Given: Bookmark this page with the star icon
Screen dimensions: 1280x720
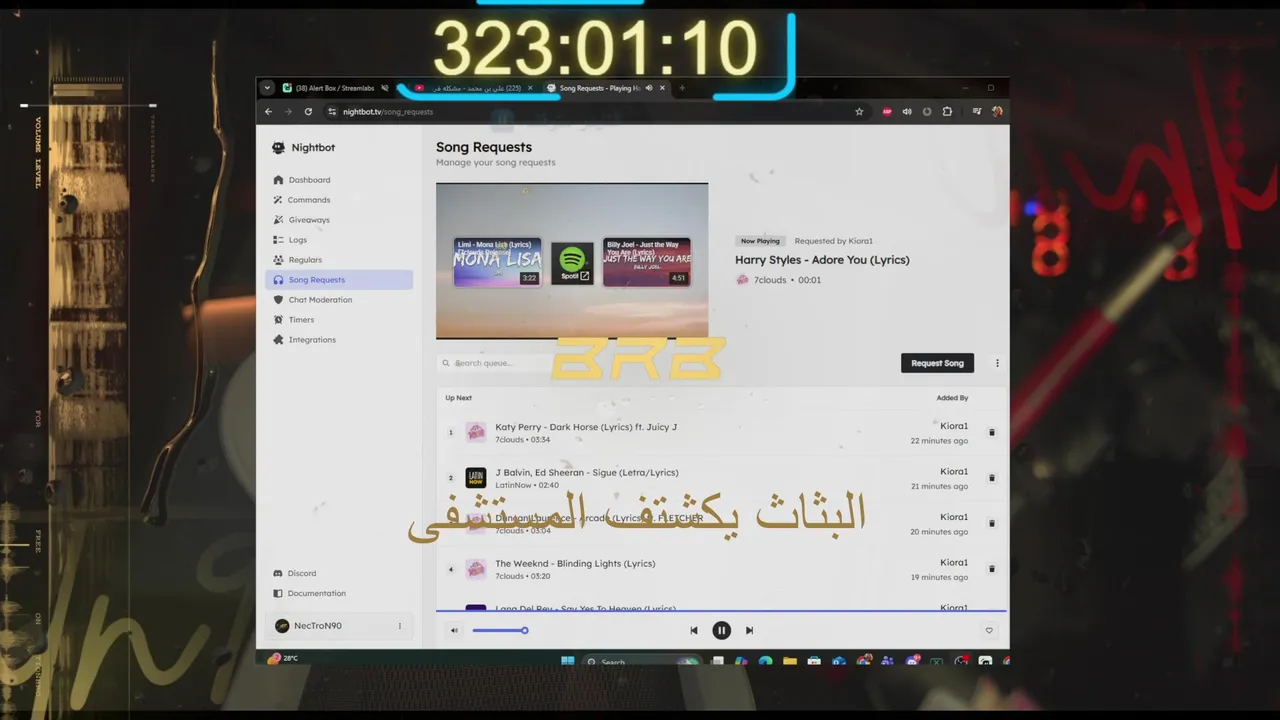Looking at the screenshot, I should coord(859,112).
